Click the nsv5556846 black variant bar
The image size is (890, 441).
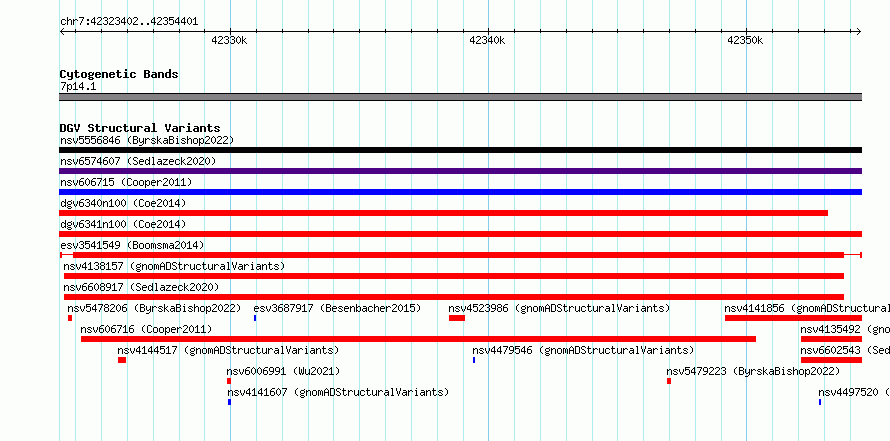pyautogui.click(x=460, y=150)
